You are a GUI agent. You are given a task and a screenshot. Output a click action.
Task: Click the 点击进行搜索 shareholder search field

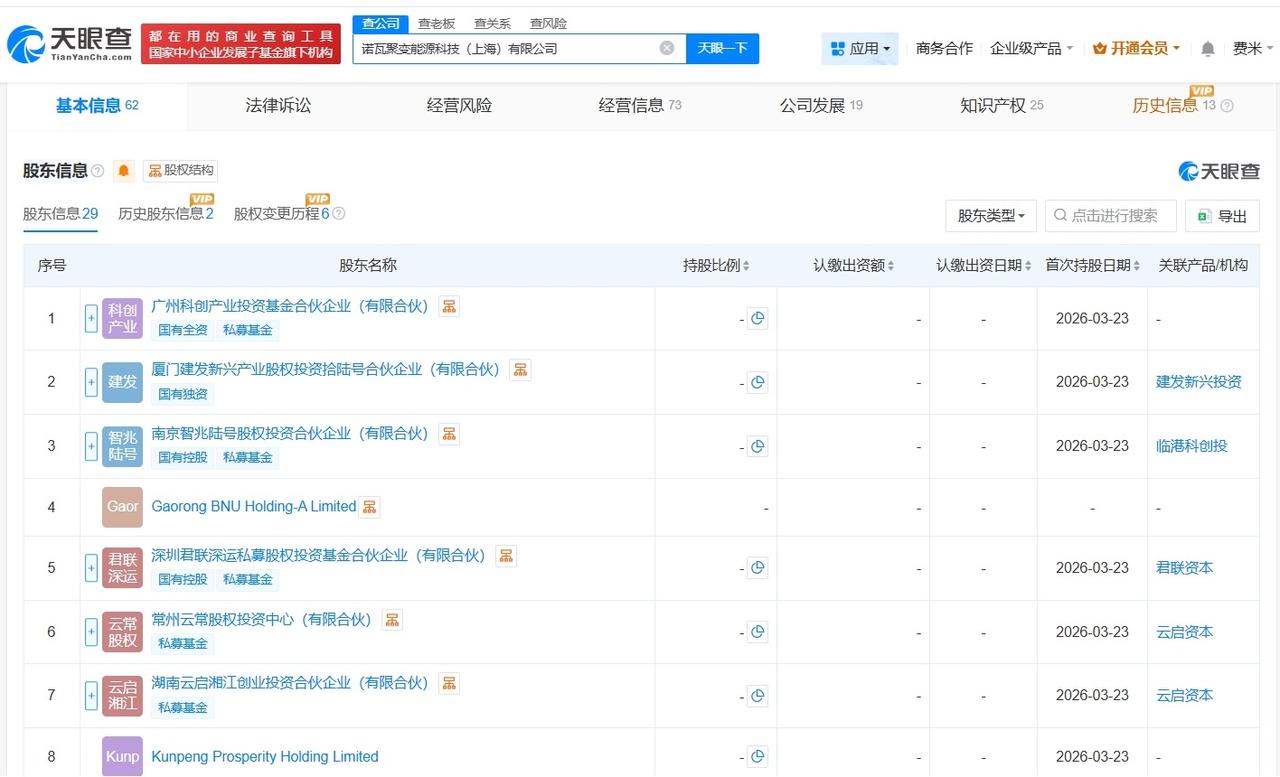point(1110,215)
